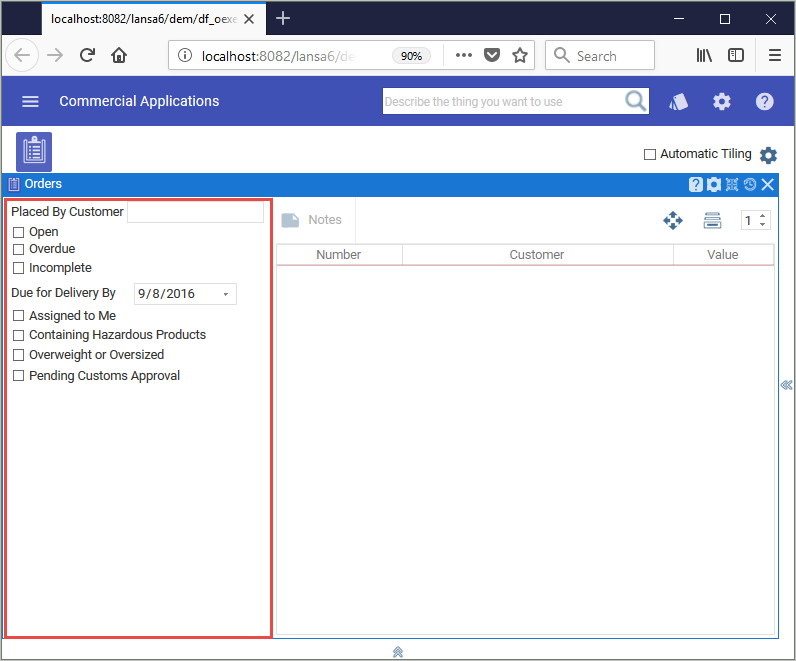Viewport: 796px width, 661px height.
Task: Open a new browser tab
Action: 283,19
